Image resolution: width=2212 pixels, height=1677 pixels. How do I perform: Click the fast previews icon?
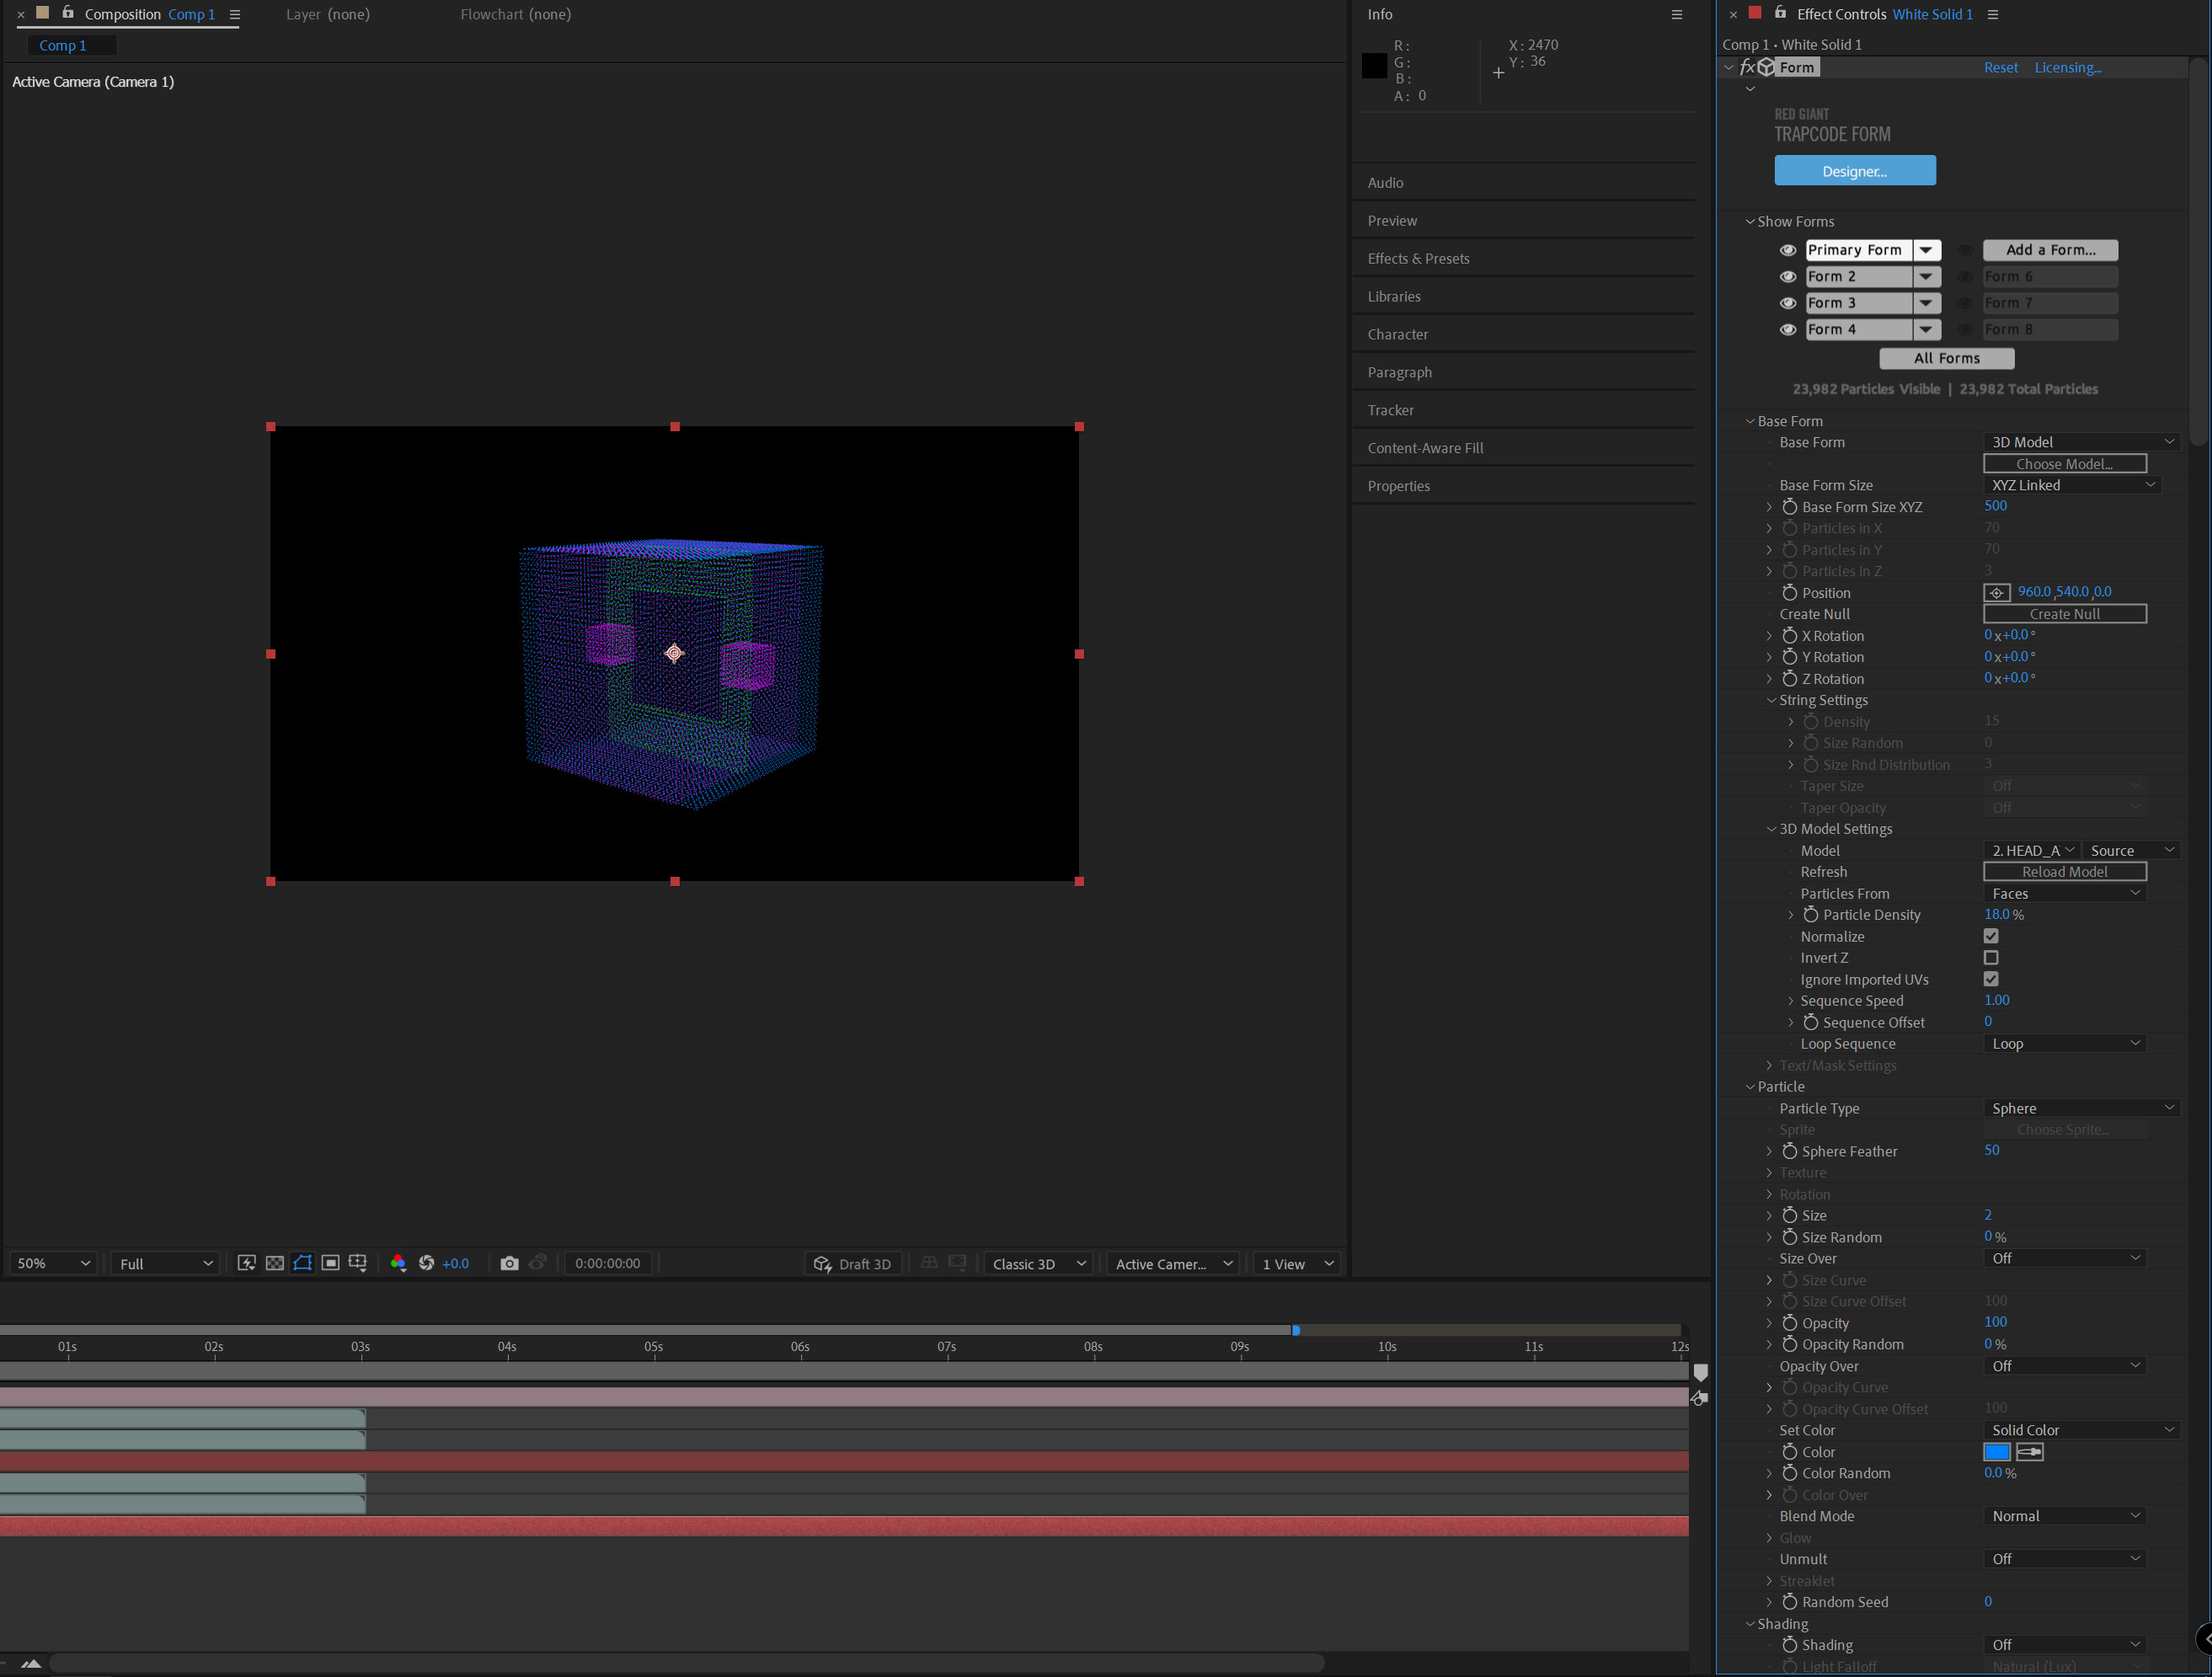246,1263
